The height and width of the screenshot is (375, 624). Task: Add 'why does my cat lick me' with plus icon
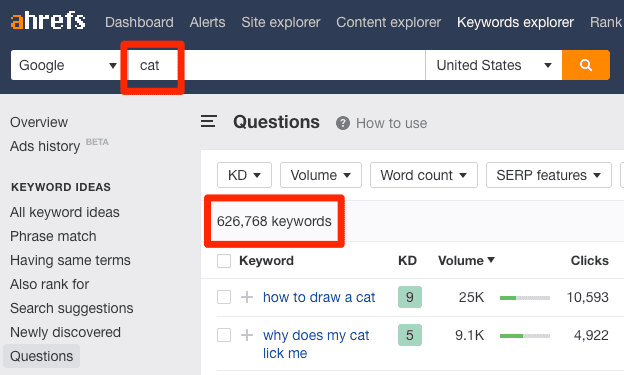click(x=247, y=335)
